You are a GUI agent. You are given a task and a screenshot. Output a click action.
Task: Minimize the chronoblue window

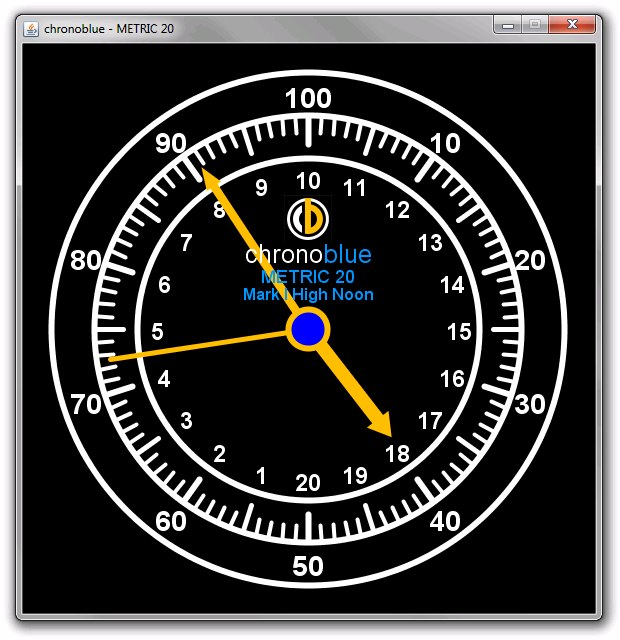point(508,26)
